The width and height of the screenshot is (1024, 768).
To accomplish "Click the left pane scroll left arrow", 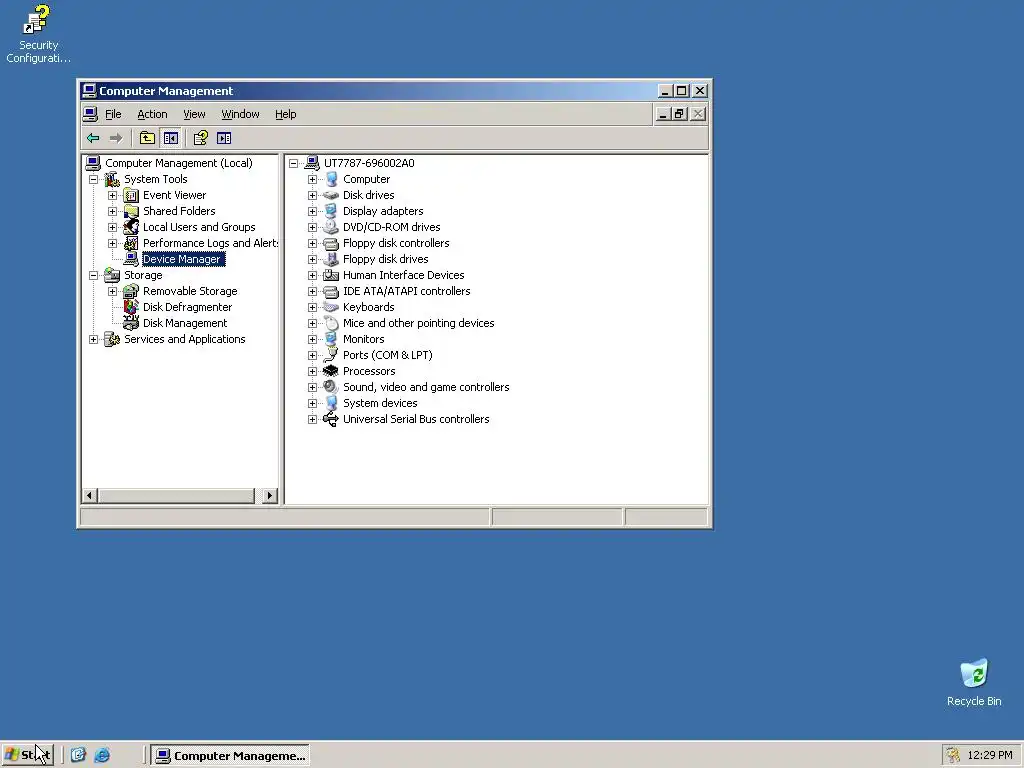I will tap(90, 496).
